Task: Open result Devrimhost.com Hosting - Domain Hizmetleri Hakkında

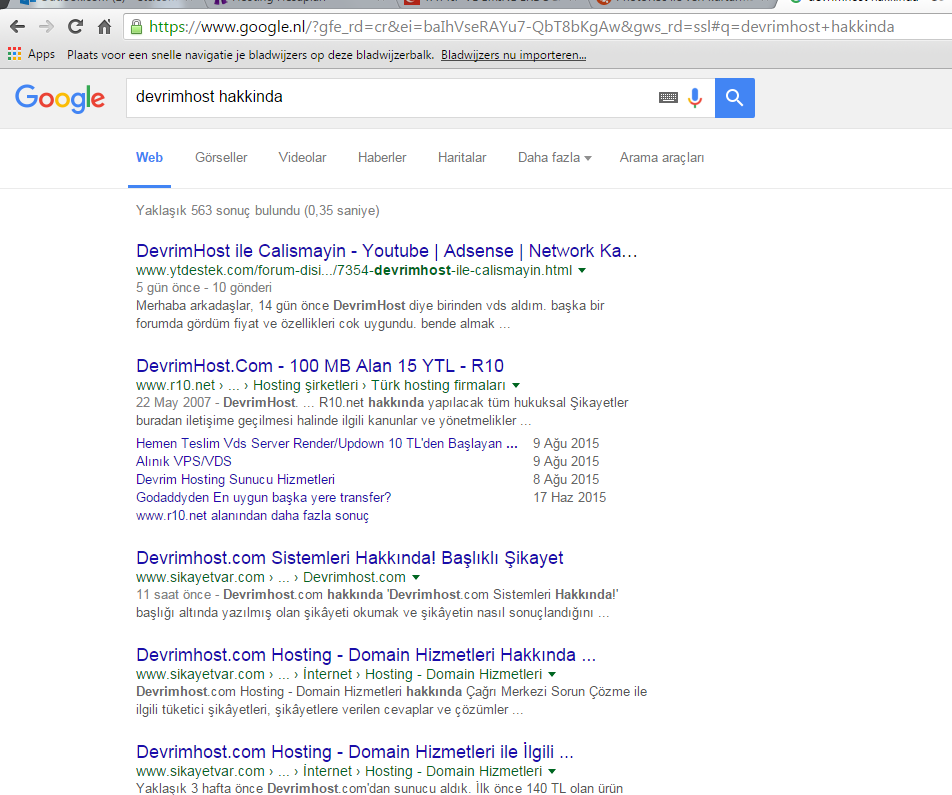Action: click(x=366, y=655)
